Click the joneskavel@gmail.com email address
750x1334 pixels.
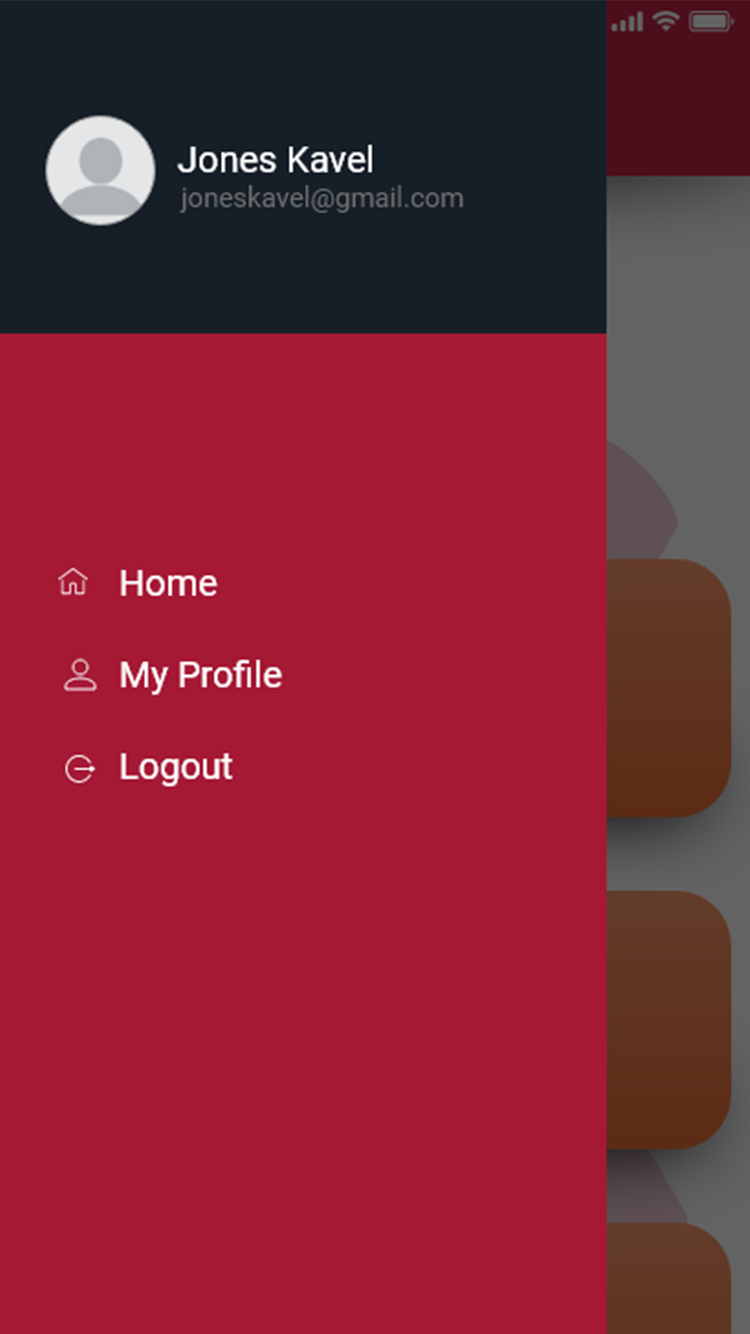pyautogui.click(x=321, y=198)
